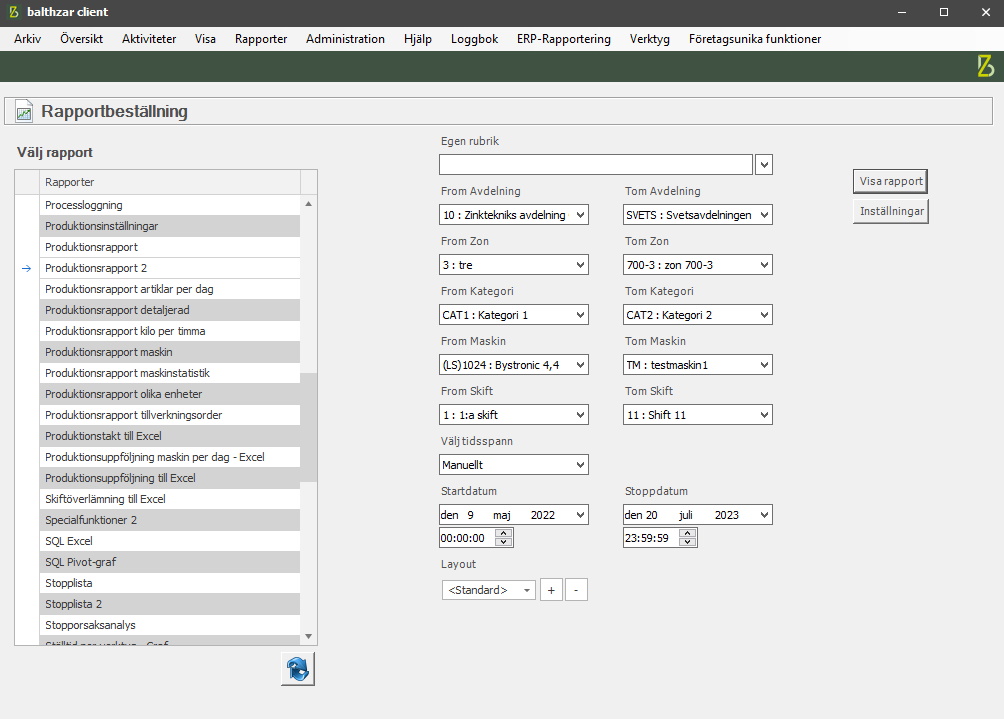Select Produktionsuppföljning maskin per dag - Excel
Screen dimensions: 1004x719
pos(170,457)
